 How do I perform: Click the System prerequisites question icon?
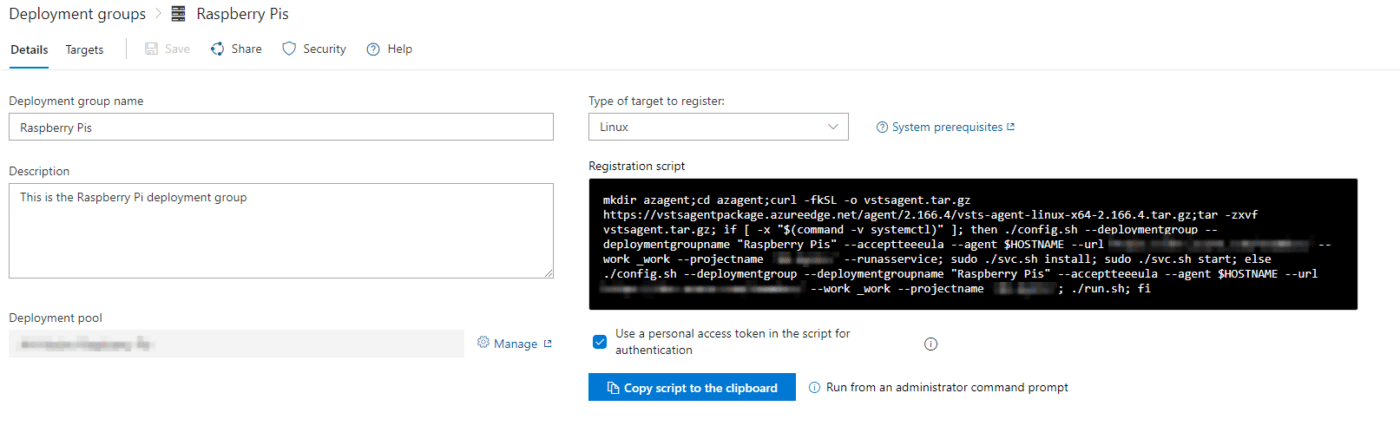(x=882, y=127)
